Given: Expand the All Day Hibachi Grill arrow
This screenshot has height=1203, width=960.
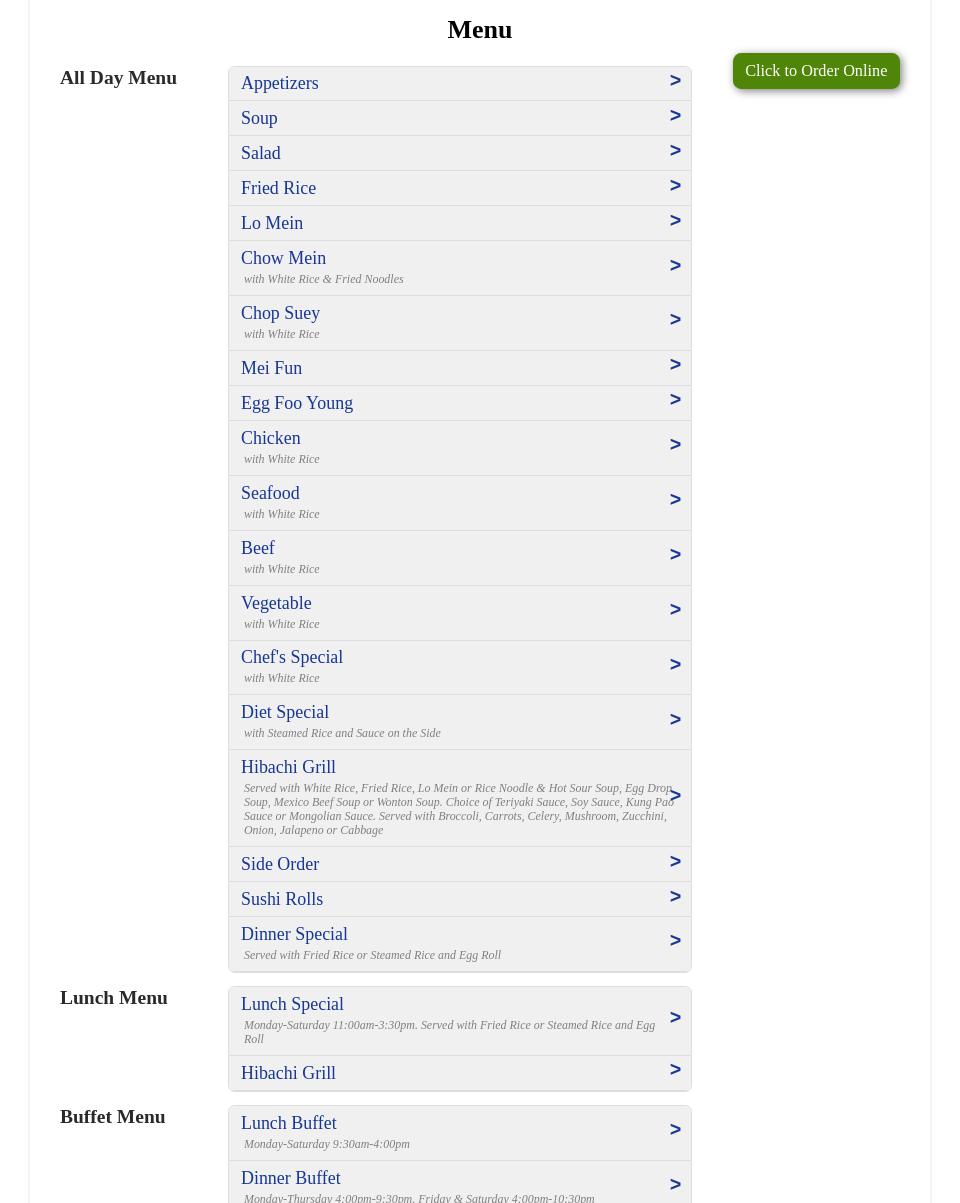Looking at the screenshot, I should pyautogui.click(x=675, y=796).
